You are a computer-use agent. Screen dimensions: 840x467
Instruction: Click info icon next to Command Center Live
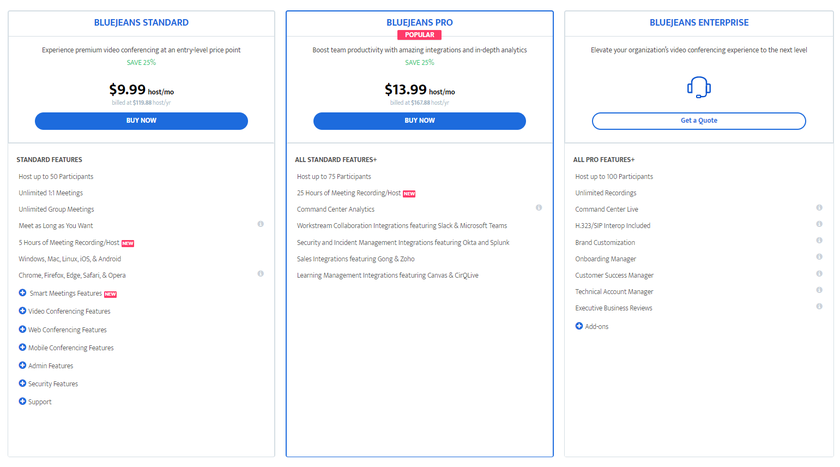pyautogui.click(x=818, y=208)
